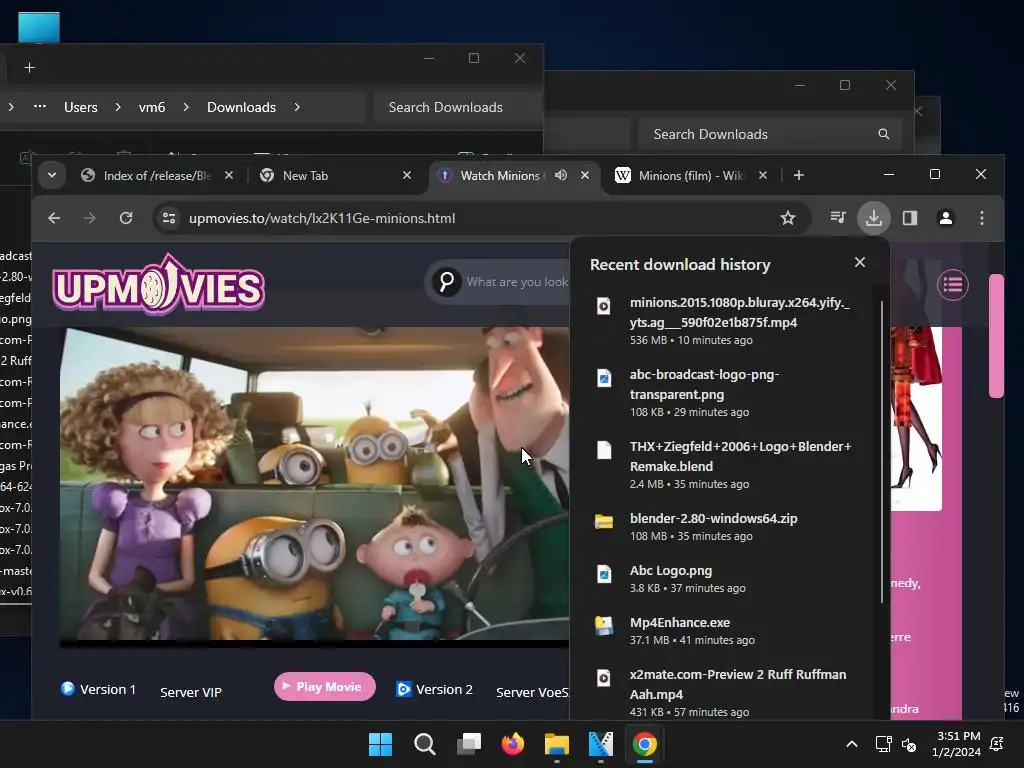
Task: Click the blender zip folder icon
Action: (x=603, y=521)
